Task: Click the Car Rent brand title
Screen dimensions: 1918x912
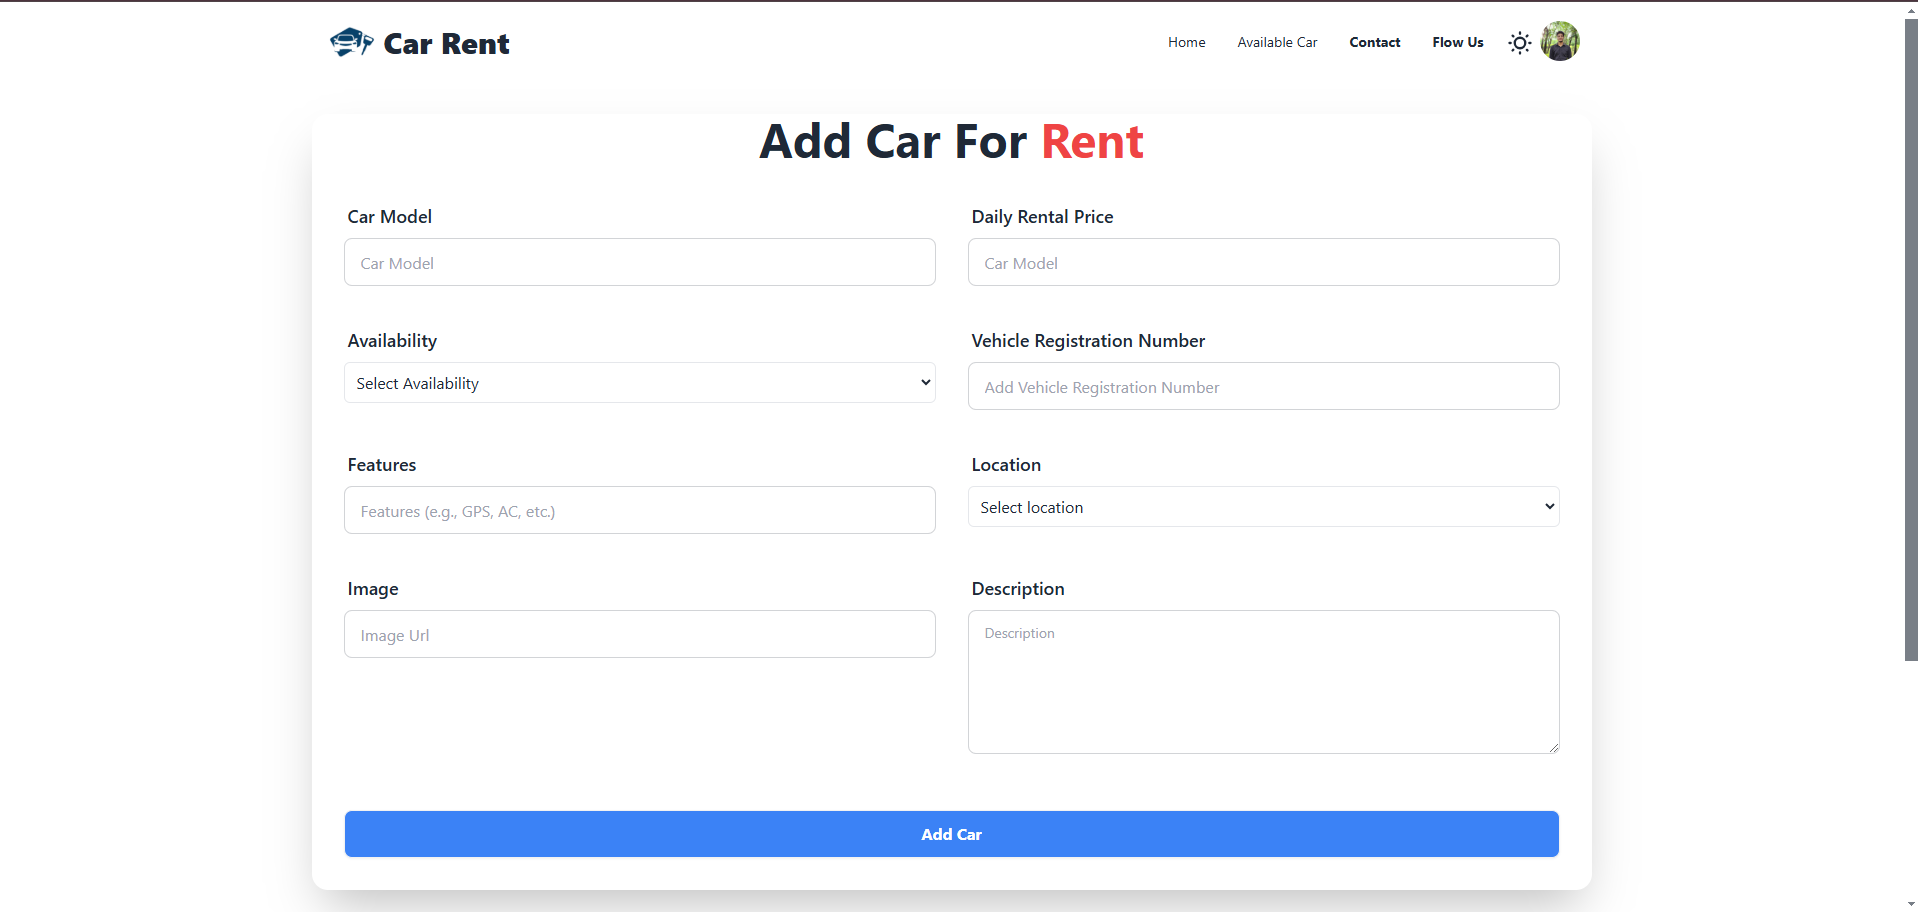Action: click(x=446, y=44)
